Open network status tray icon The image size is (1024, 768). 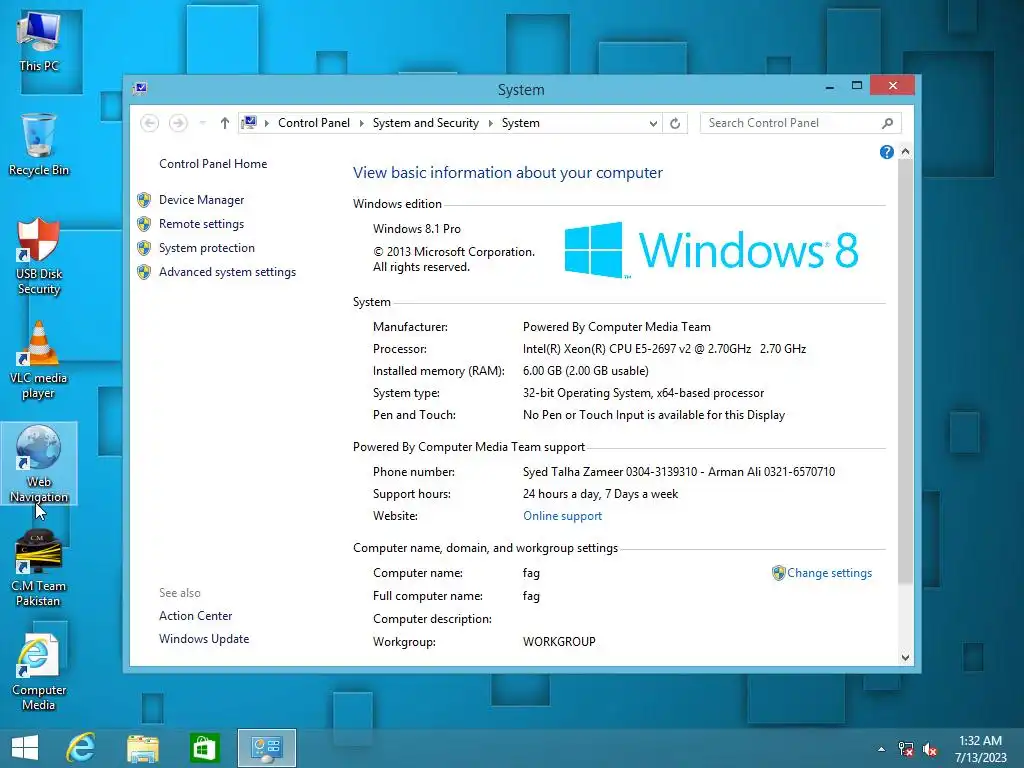(906, 749)
